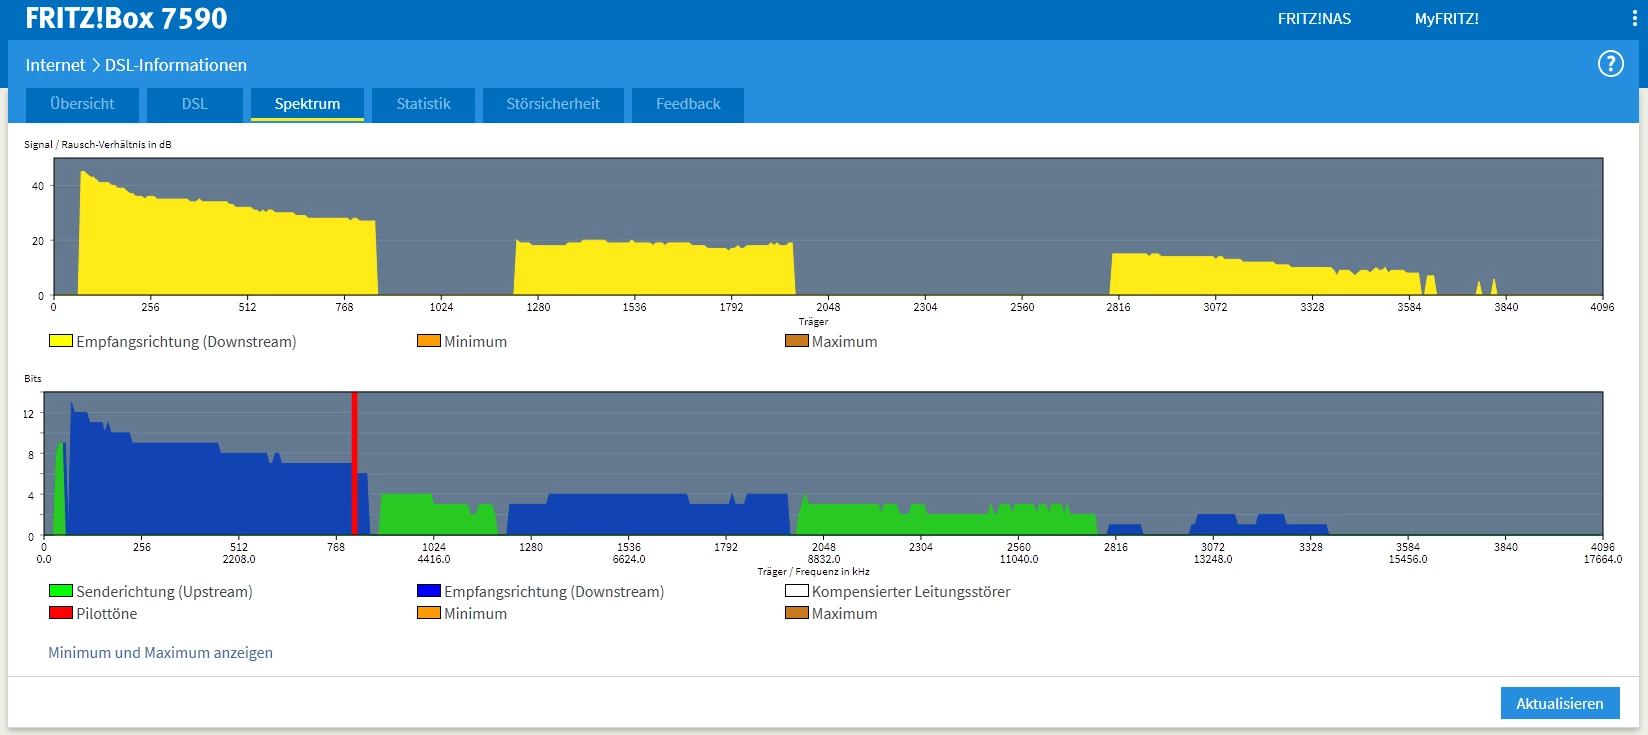
Task: Click blue Empfangsrichtung legend swatch in bits chart
Action: pyautogui.click(x=428, y=591)
